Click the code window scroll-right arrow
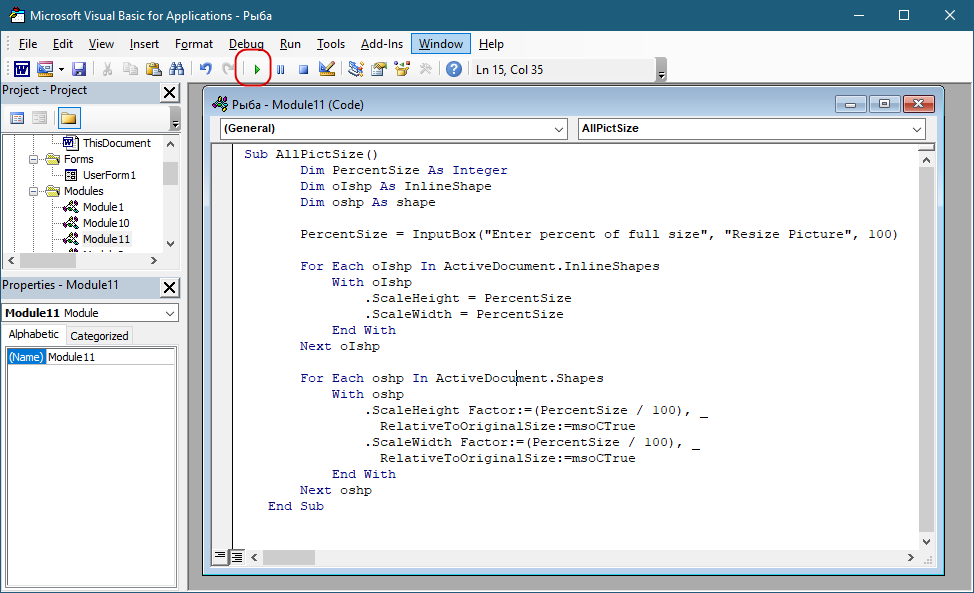The height and width of the screenshot is (593, 974). coord(911,558)
